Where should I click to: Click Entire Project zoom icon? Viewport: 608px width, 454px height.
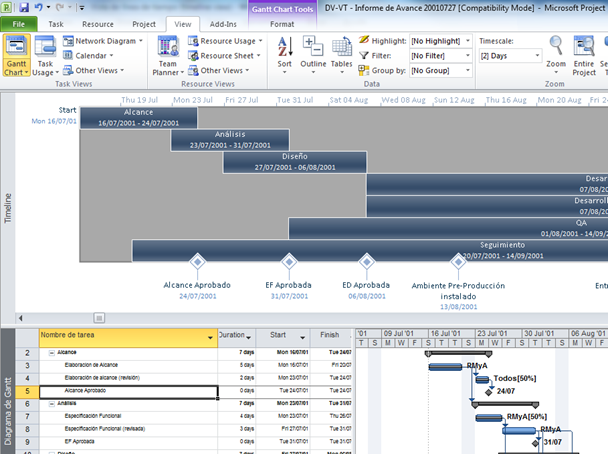tap(584, 46)
